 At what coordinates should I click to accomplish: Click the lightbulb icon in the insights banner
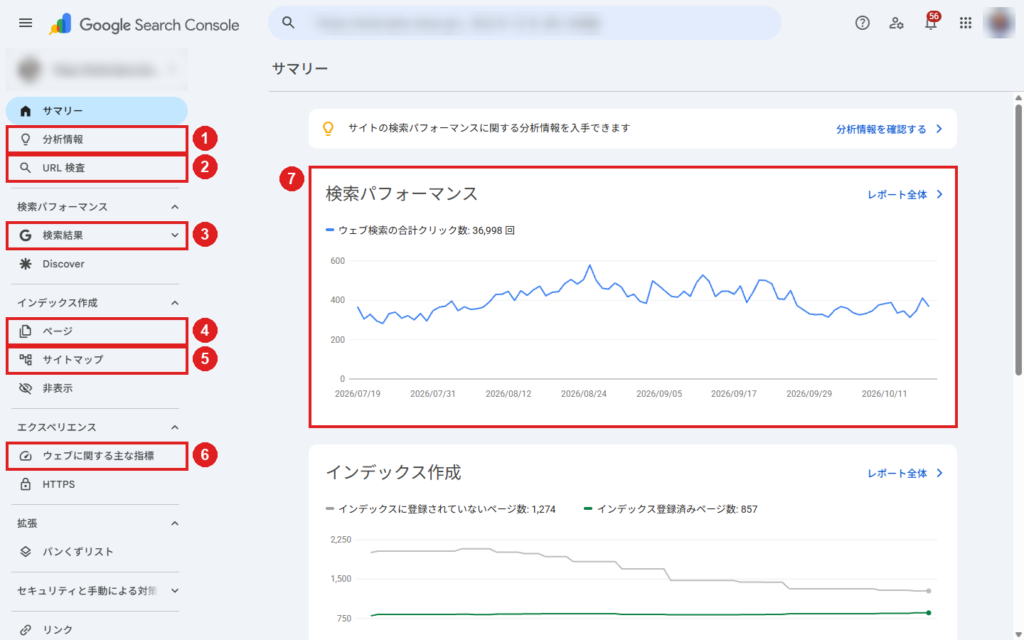(x=328, y=129)
